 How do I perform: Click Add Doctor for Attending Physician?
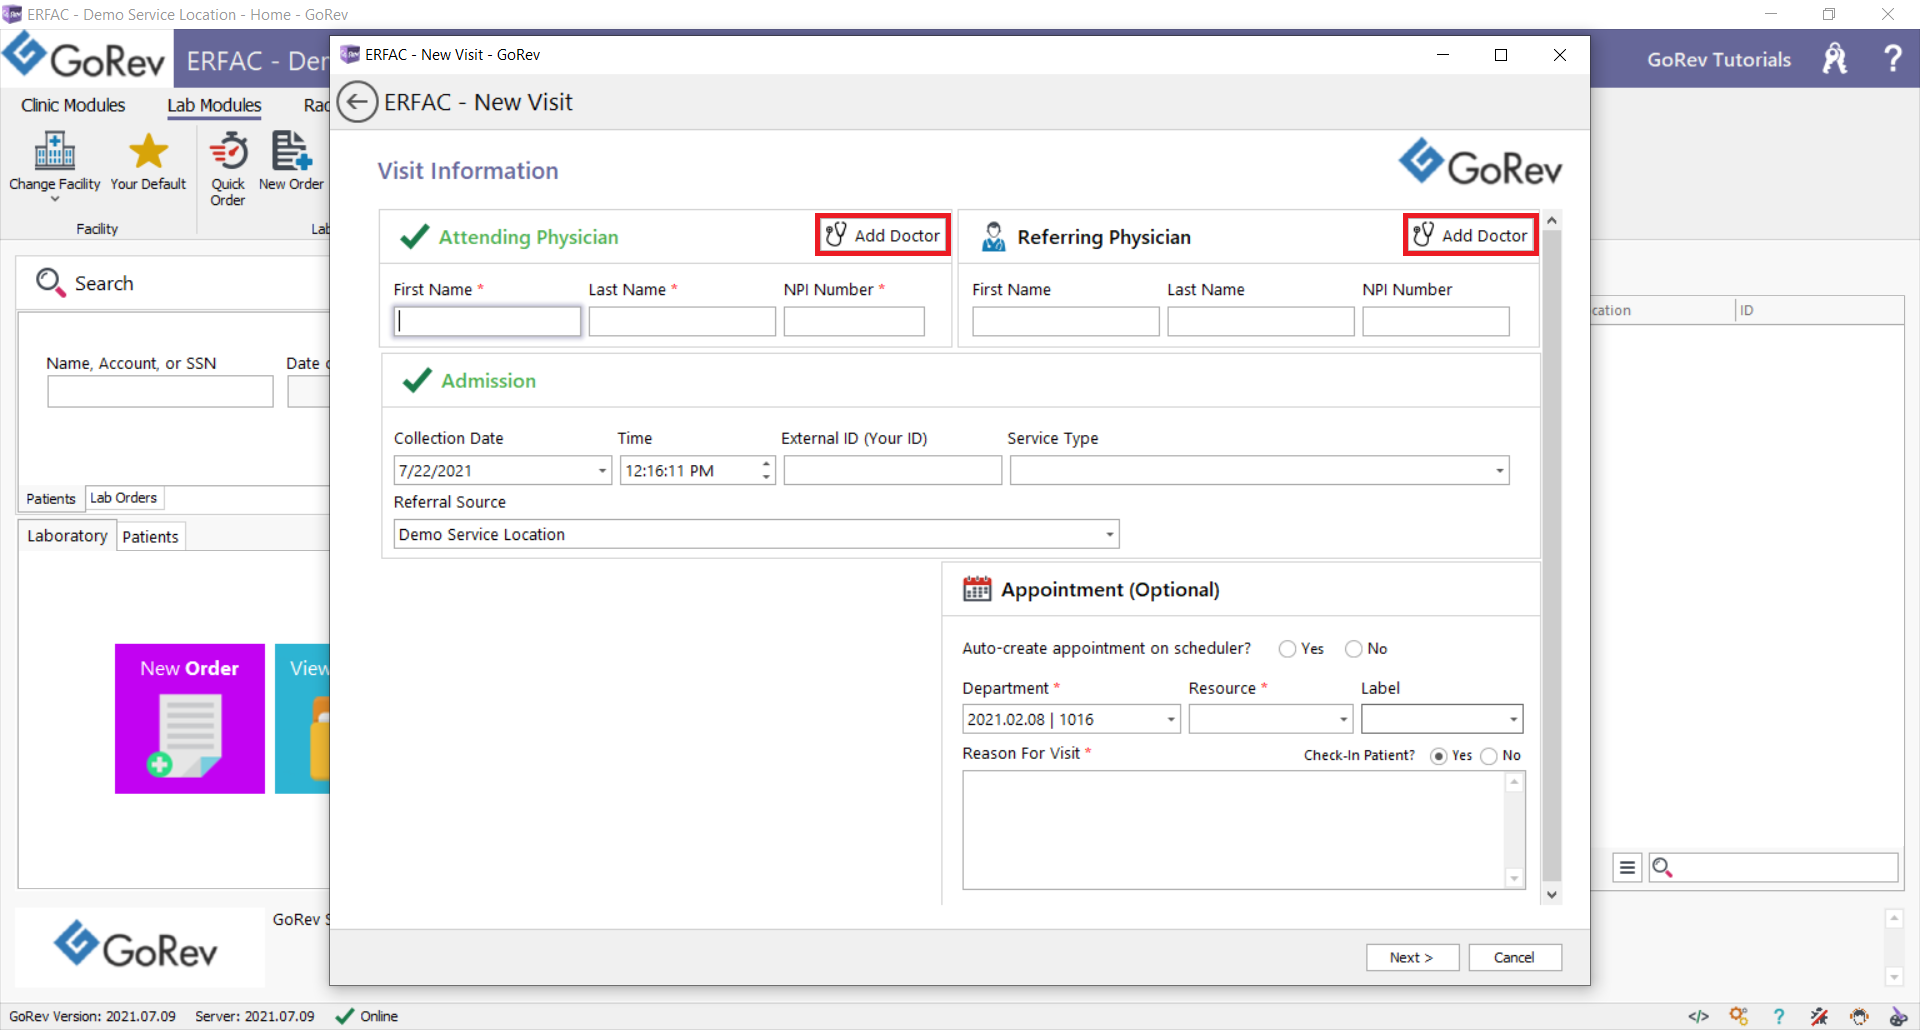tap(883, 235)
